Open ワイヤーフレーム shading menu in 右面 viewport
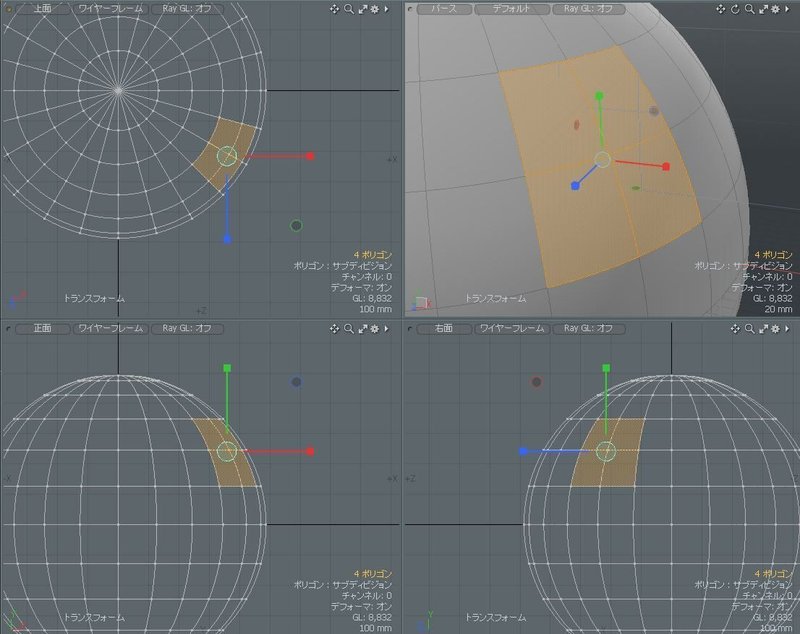The width and height of the screenshot is (800, 634). click(x=512, y=328)
